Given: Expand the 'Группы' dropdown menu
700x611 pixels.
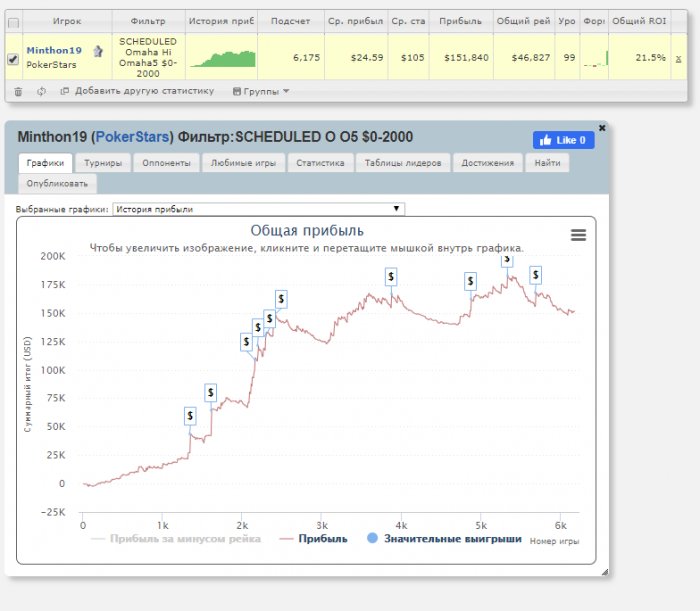Looking at the screenshot, I should coord(261,91).
